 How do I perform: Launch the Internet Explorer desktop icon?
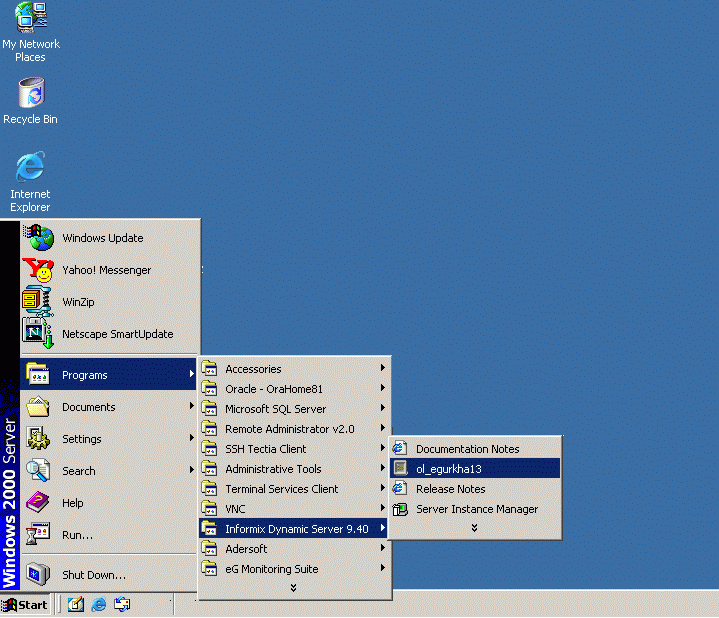[x=30, y=182]
